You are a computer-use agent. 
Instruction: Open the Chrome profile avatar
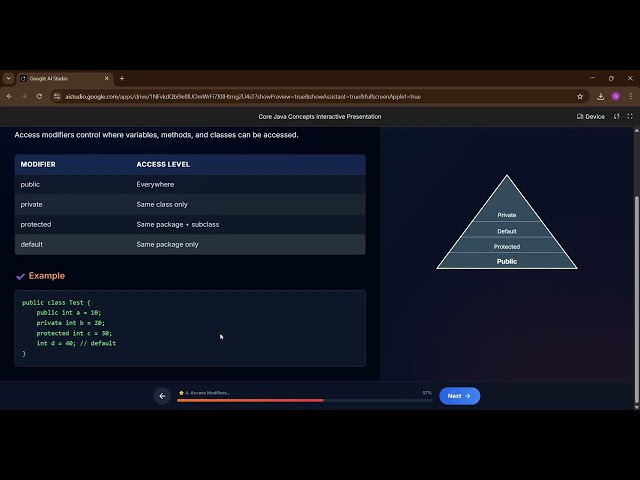click(615, 96)
